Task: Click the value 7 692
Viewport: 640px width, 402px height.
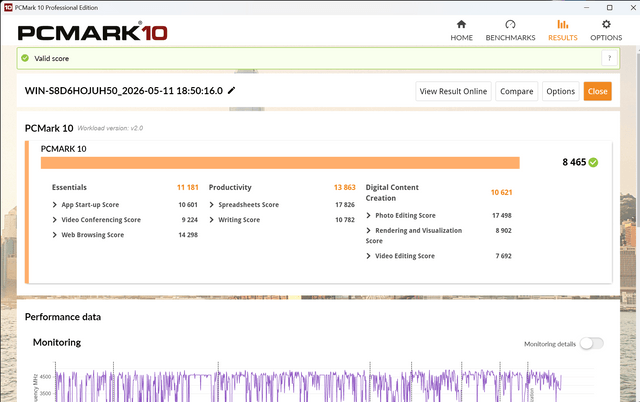Action: tap(503, 256)
